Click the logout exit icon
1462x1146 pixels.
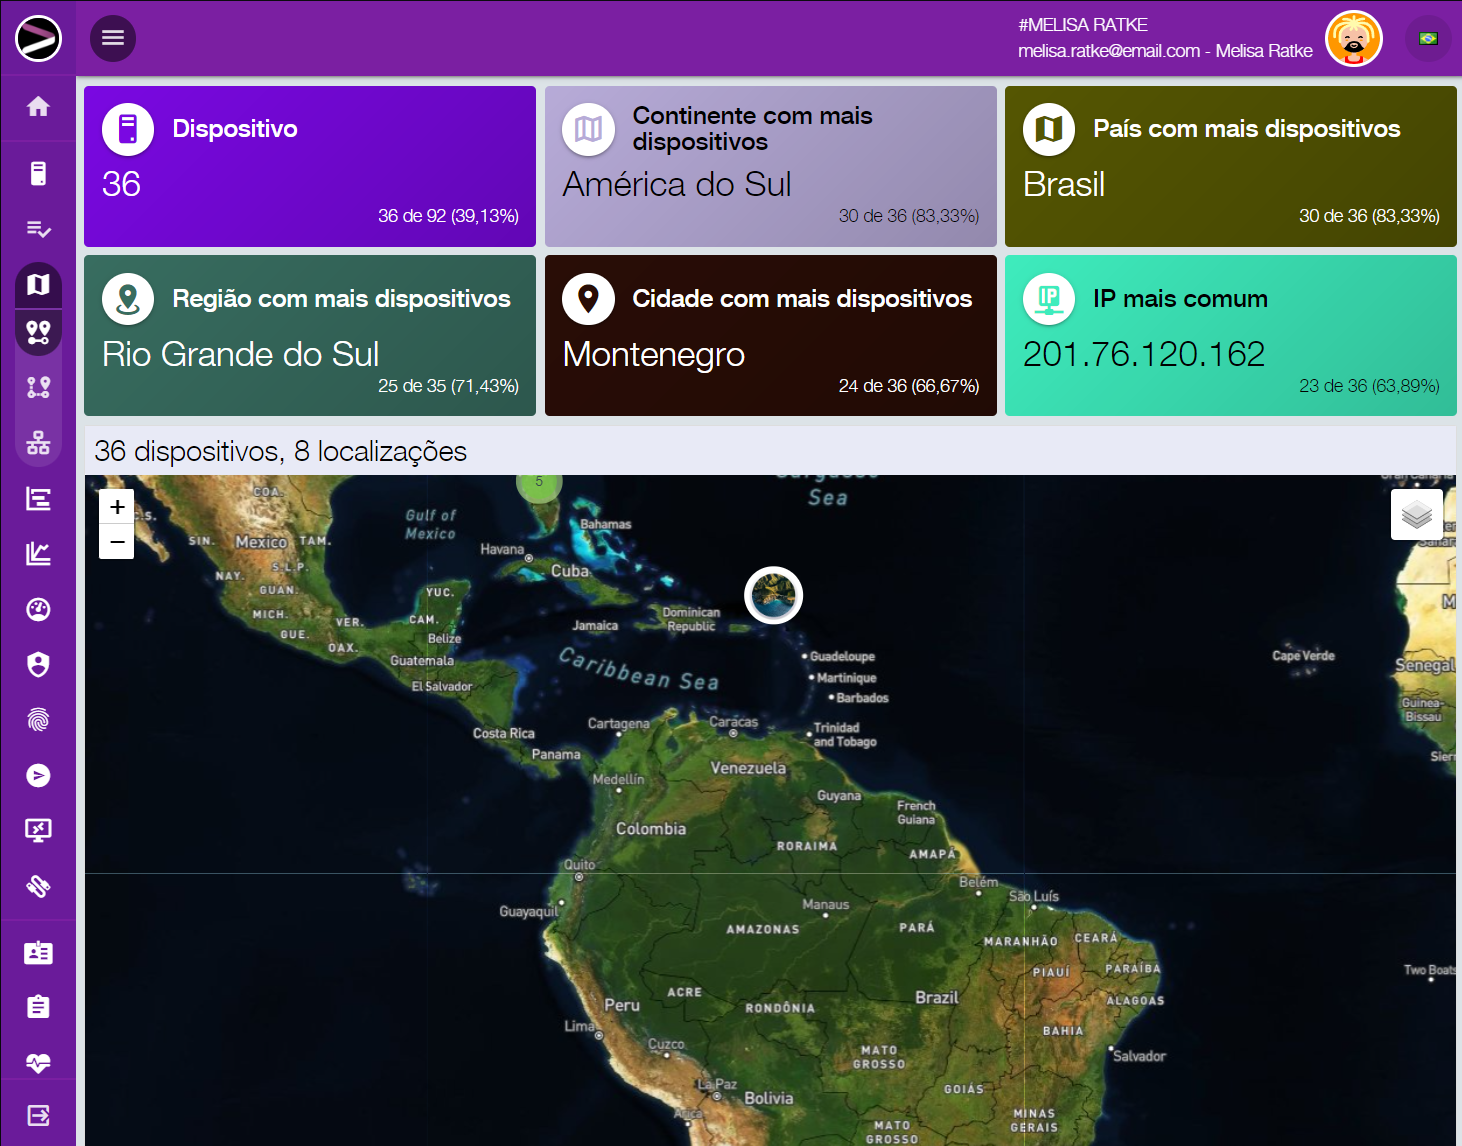click(38, 1116)
